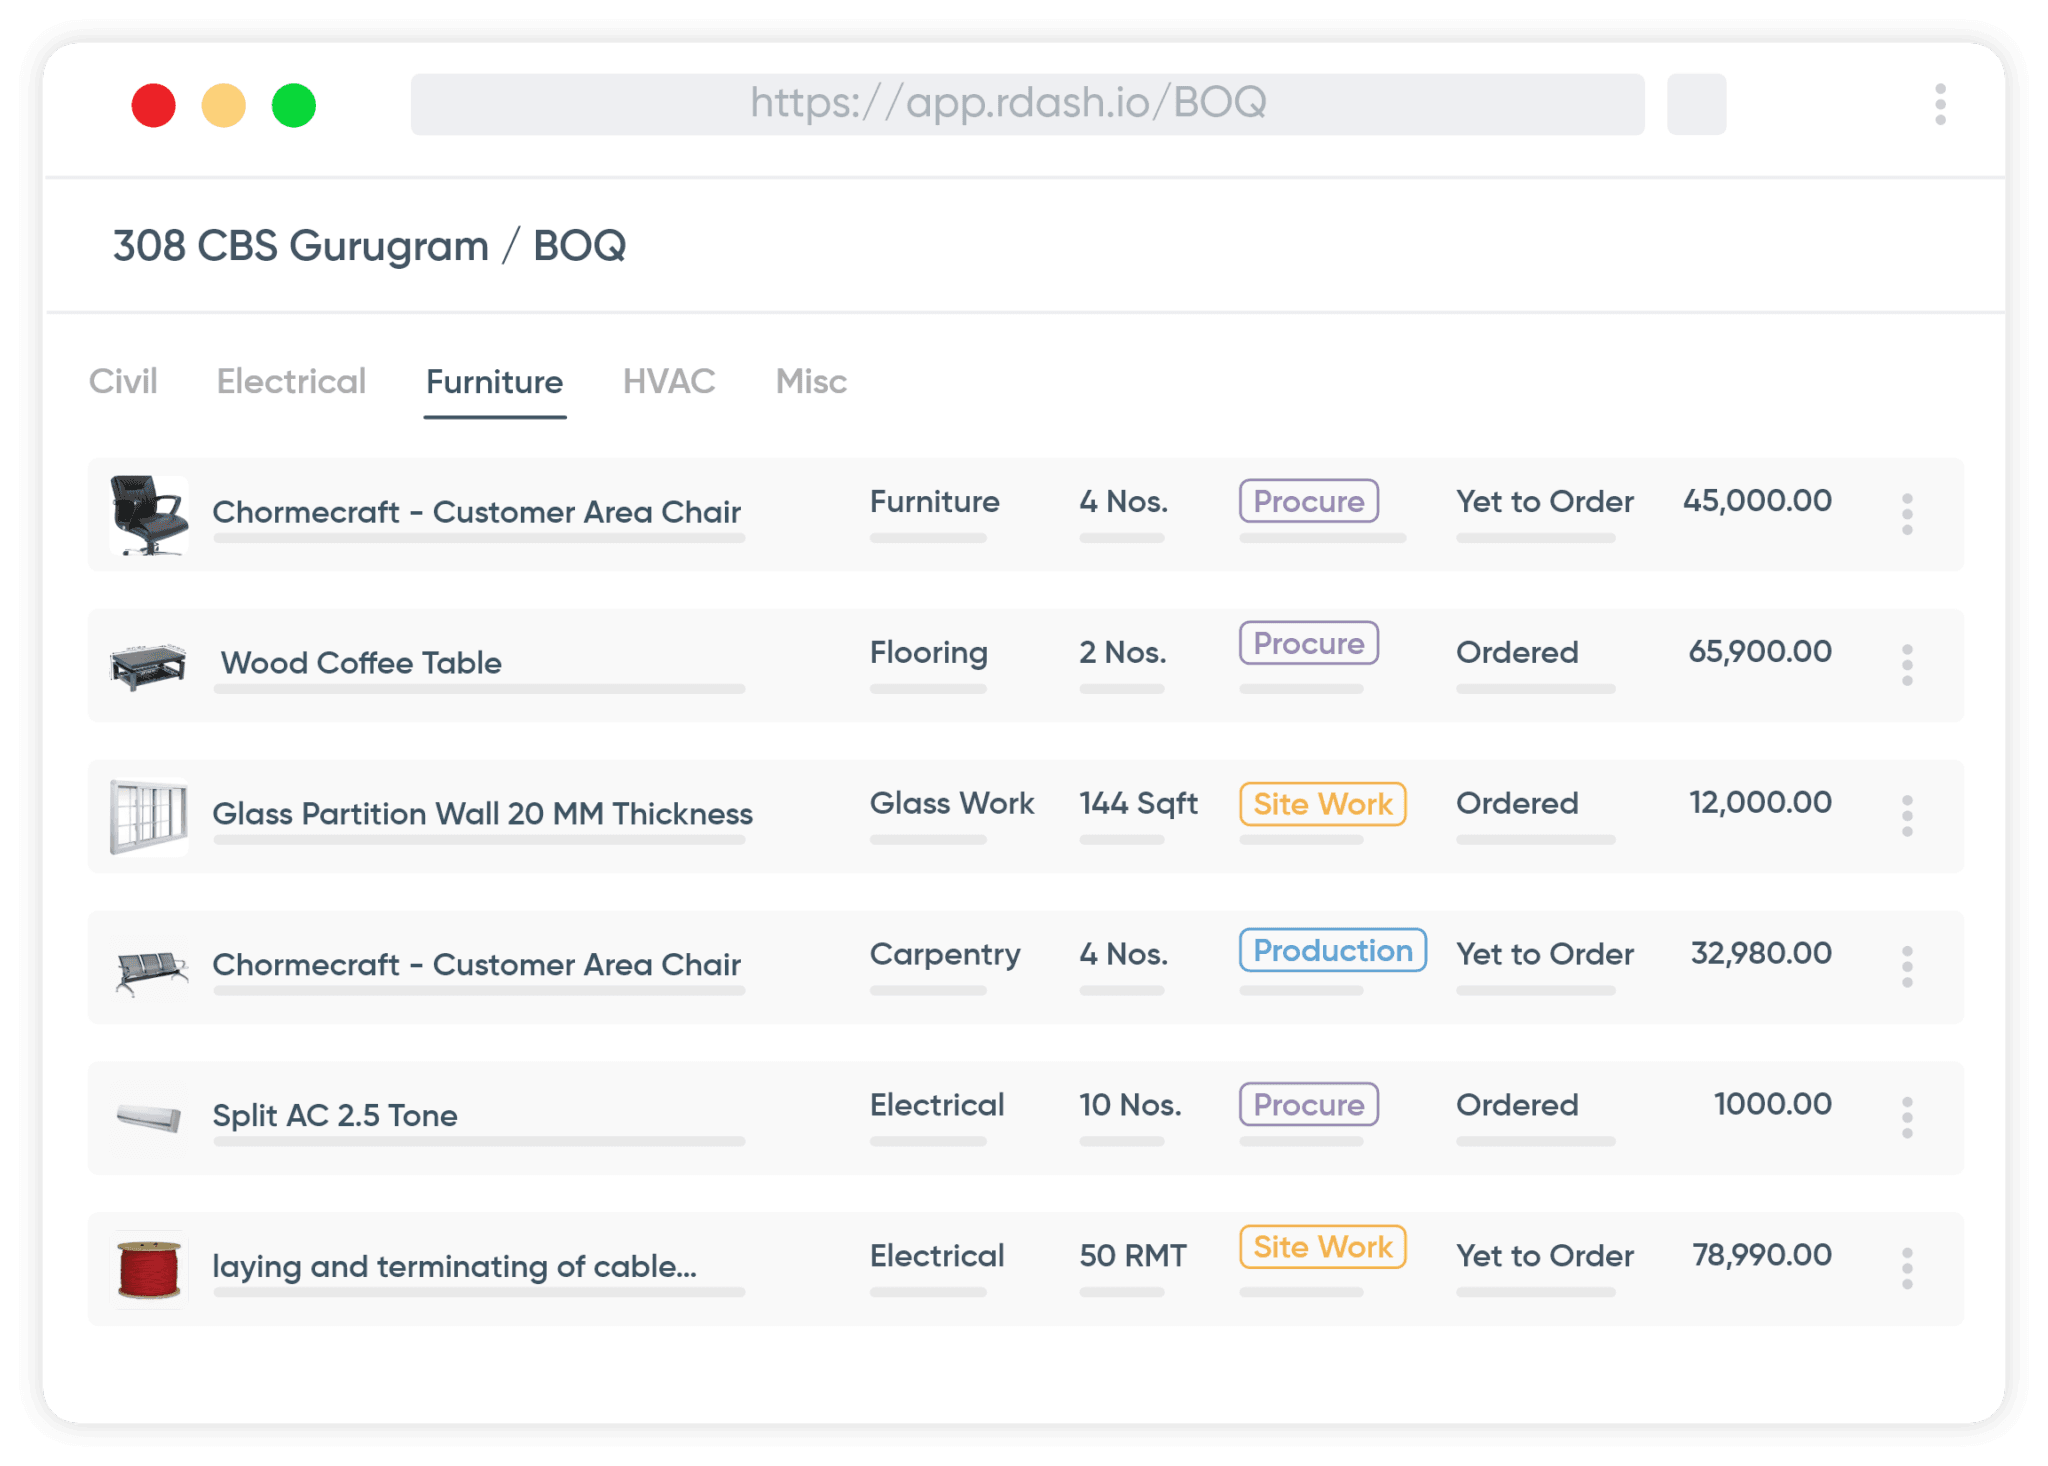Open the options menu for Wood Coffee Table row
Viewport: 2048px width, 1466px height.
pos(1908,665)
